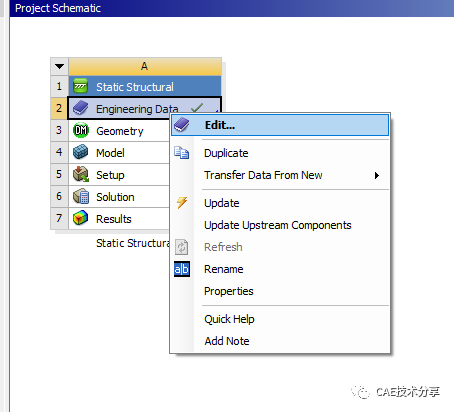Click the Static Structural caption below the system

tap(133, 243)
